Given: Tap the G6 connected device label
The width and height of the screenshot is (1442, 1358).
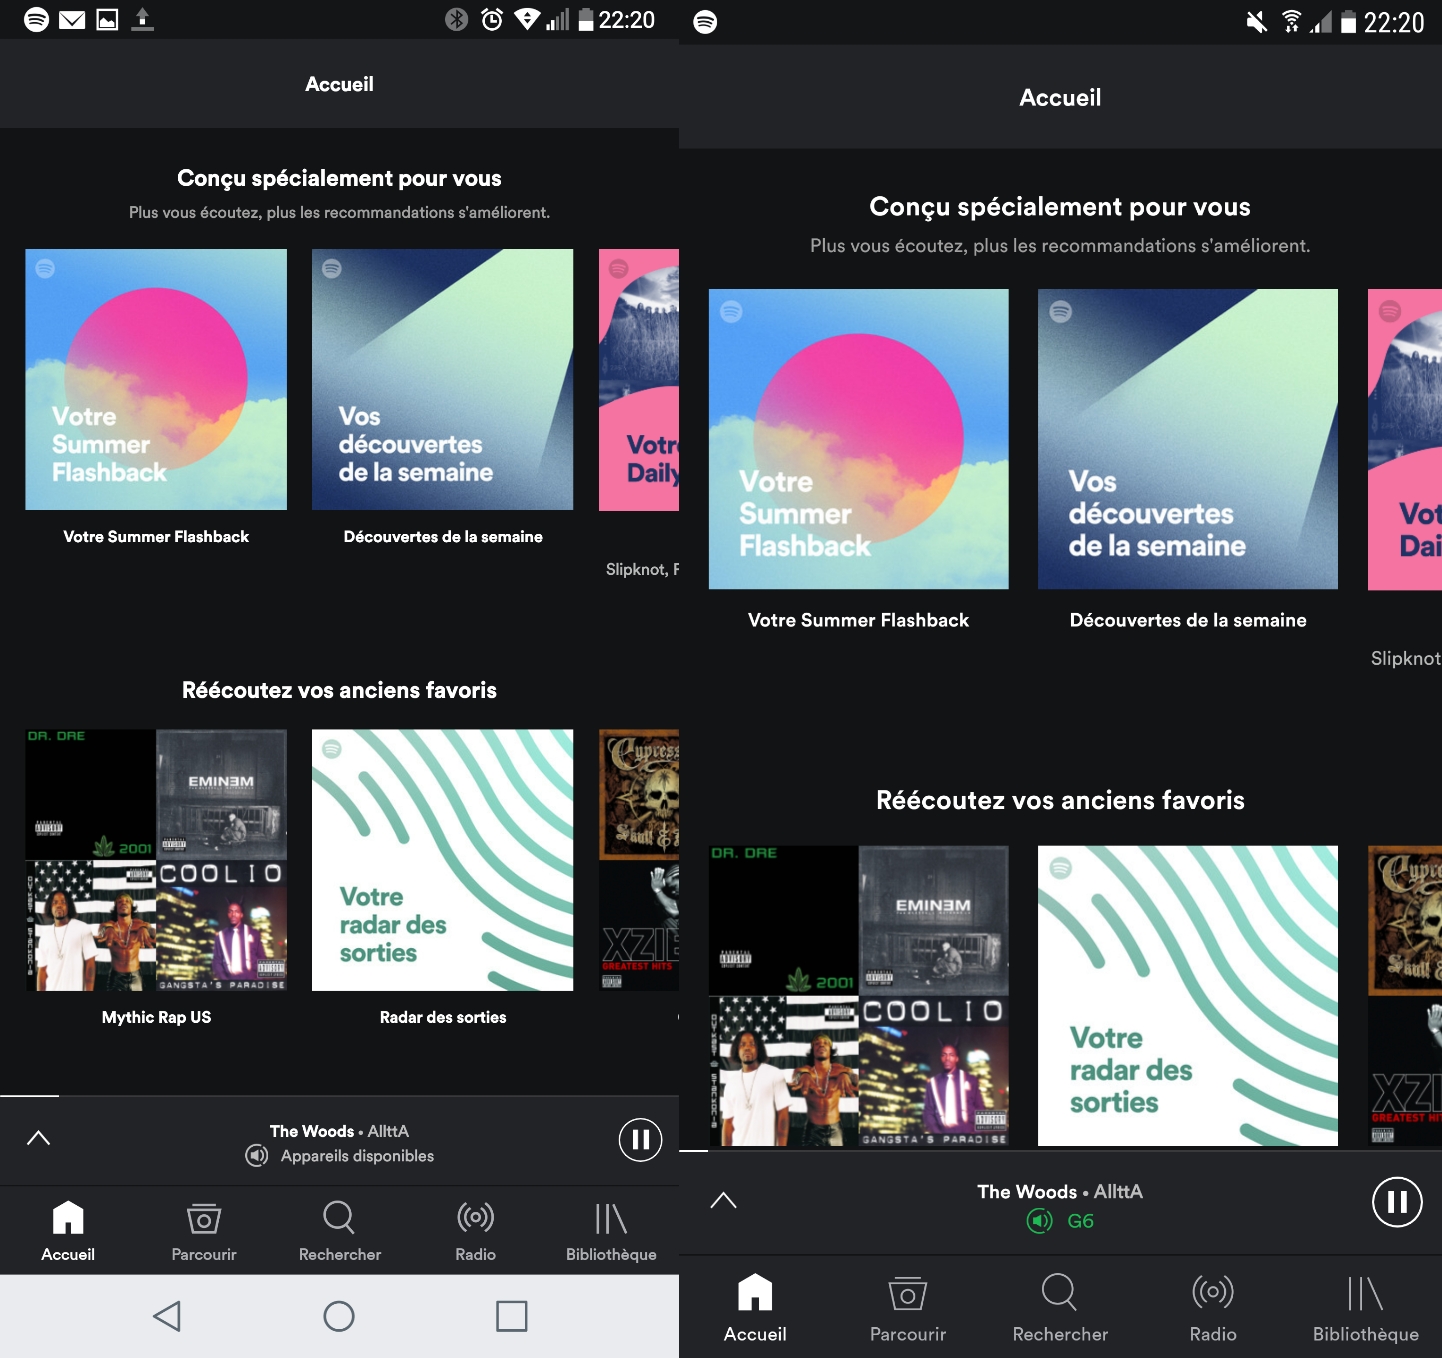Looking at the screenshot, I should tap(1080, 1221).
